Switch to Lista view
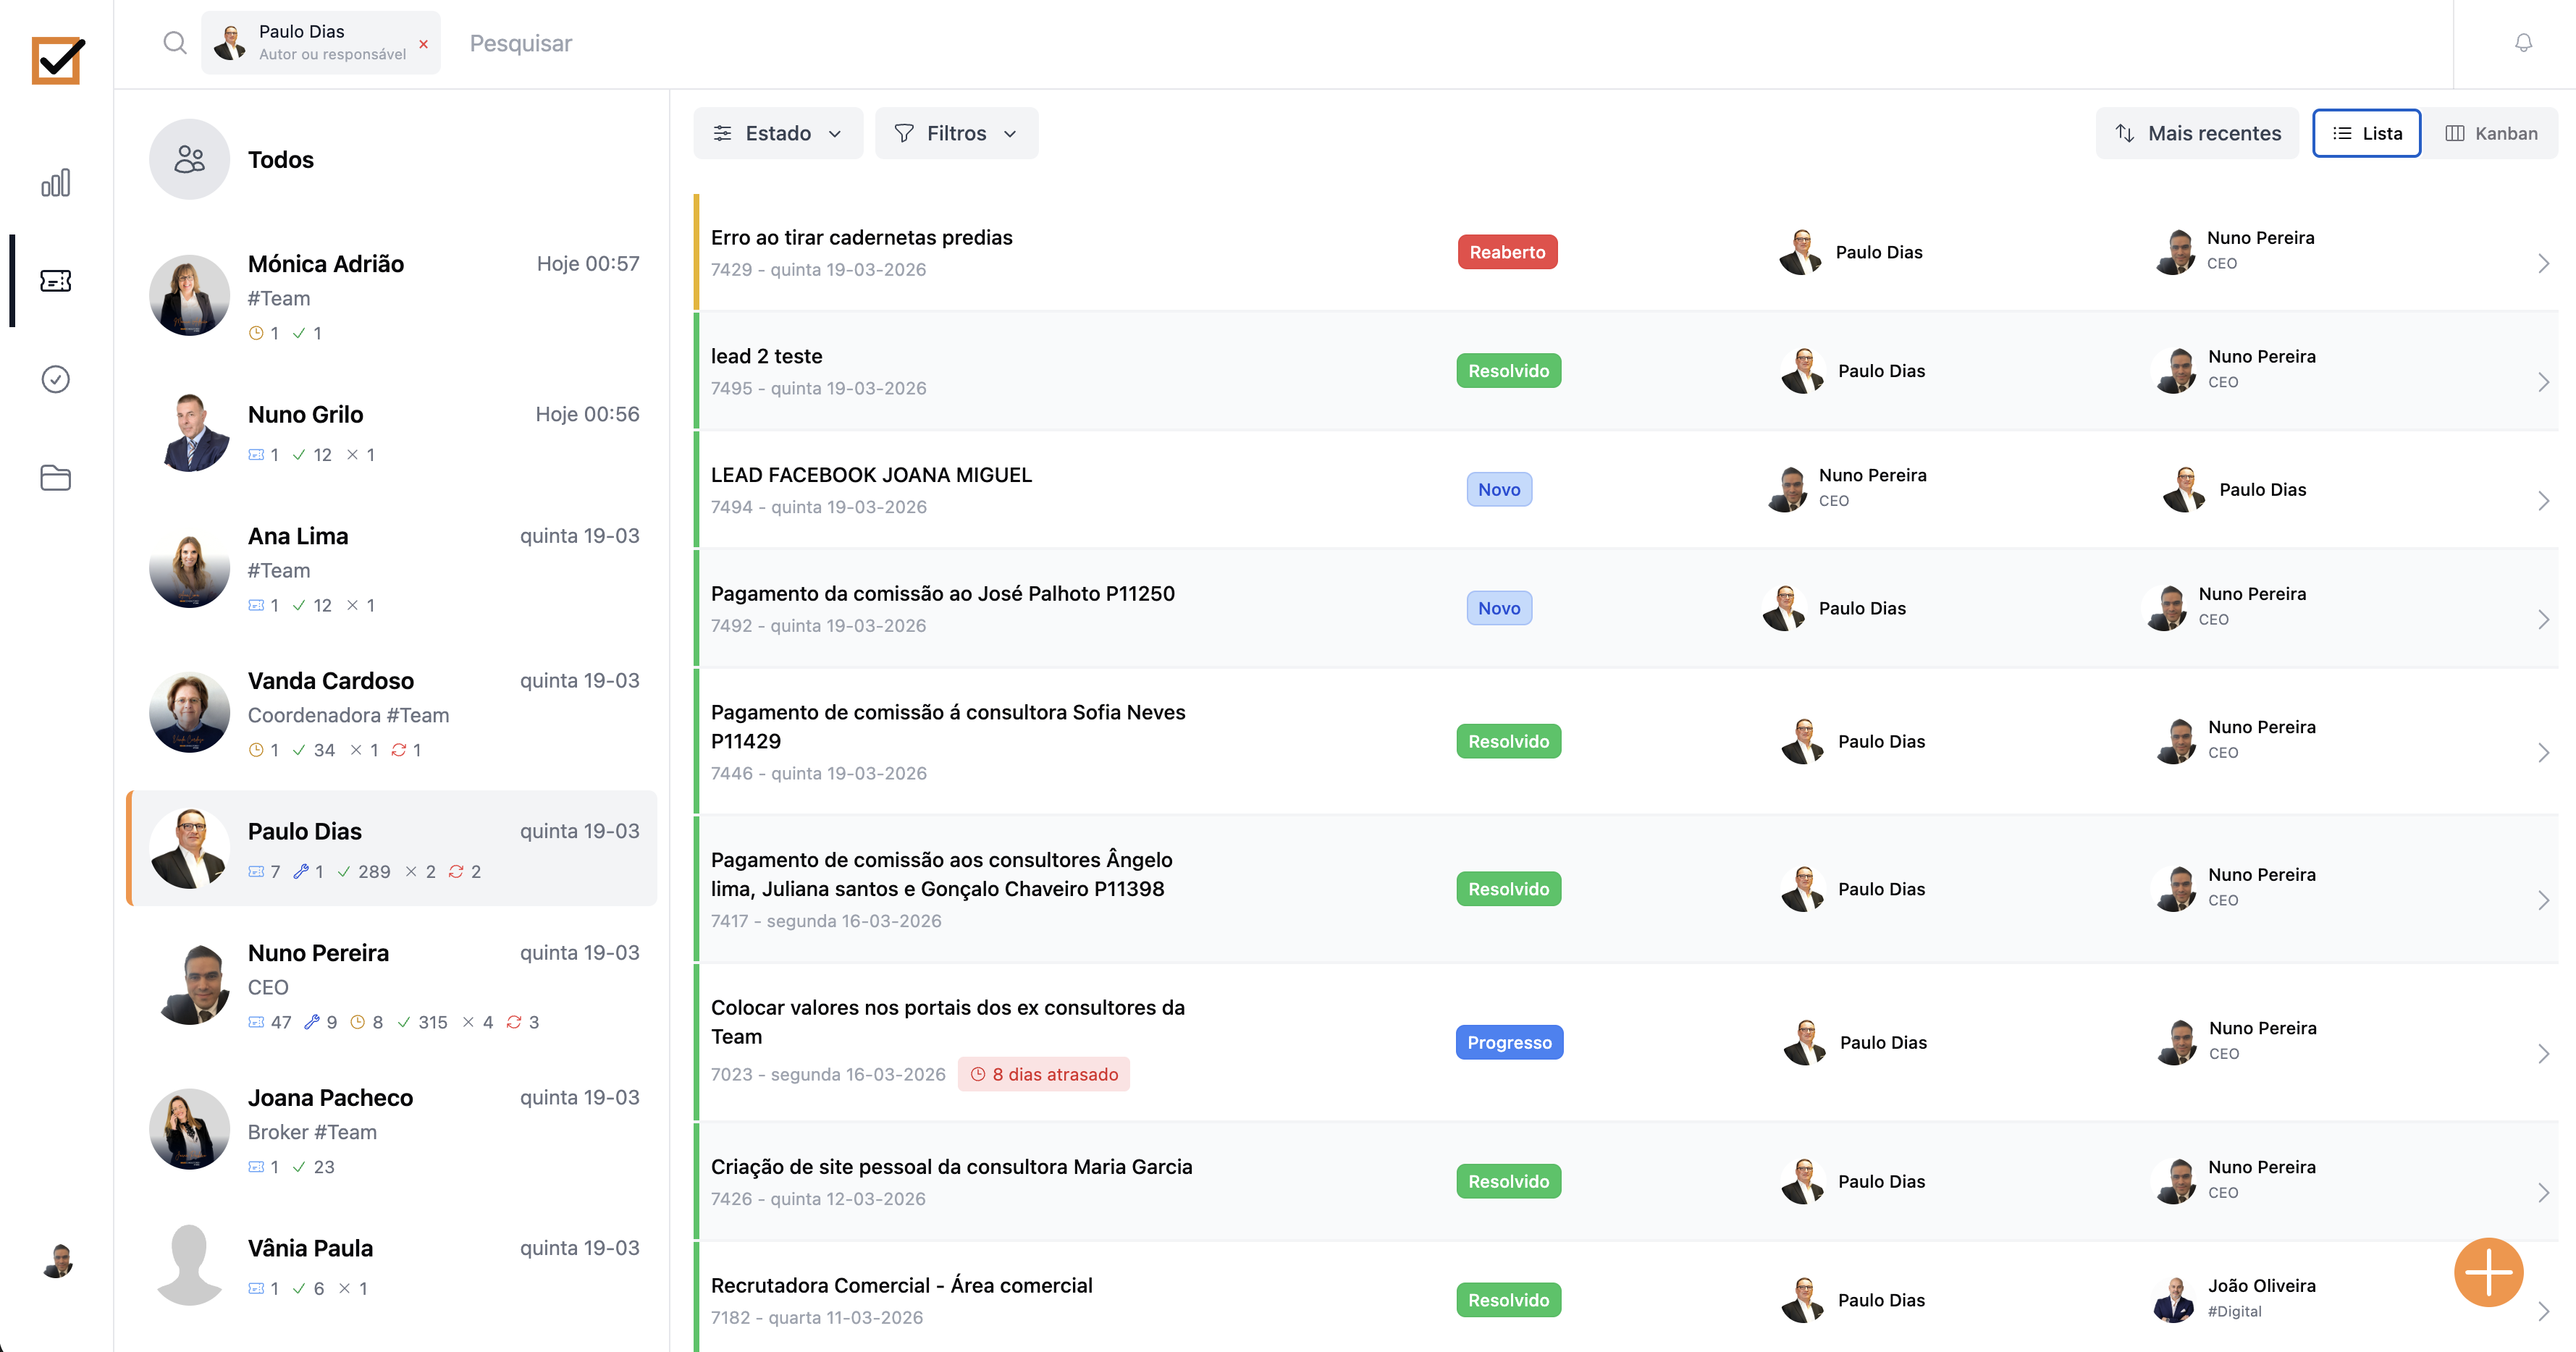Viewport: 2576px width, 1352px height. (x=2366, y=133)
